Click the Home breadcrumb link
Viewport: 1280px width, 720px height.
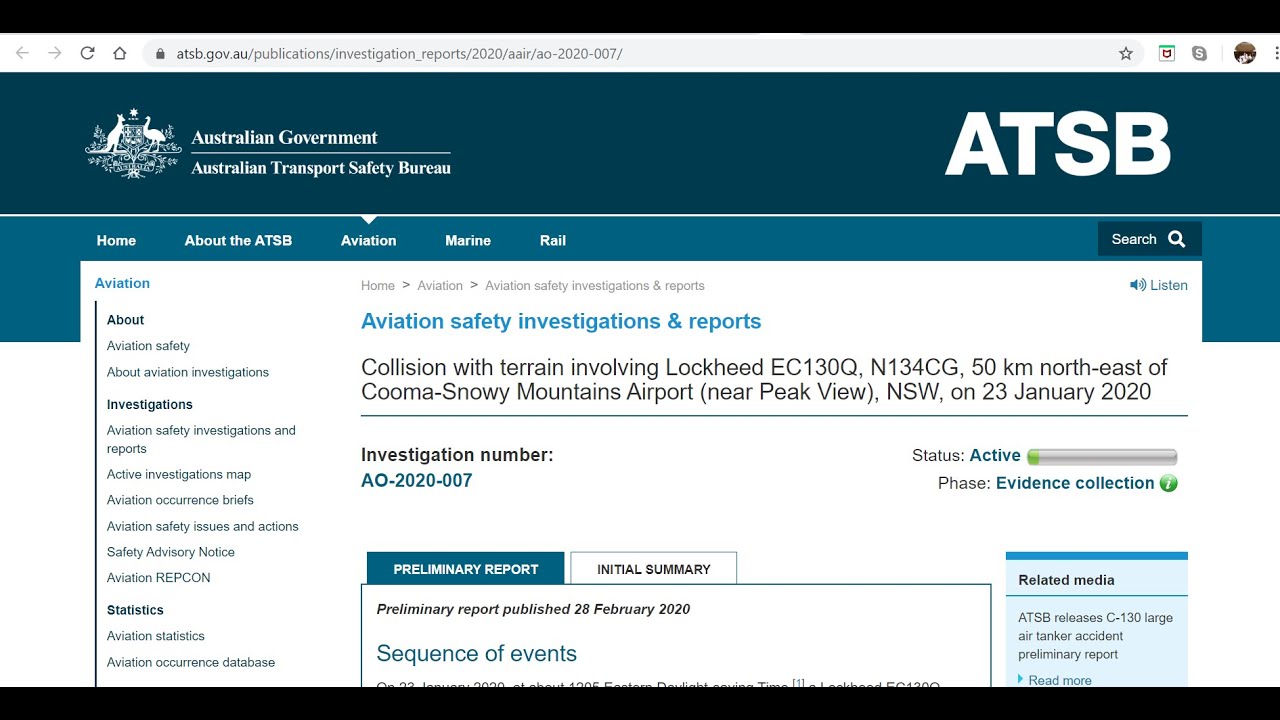378,286
